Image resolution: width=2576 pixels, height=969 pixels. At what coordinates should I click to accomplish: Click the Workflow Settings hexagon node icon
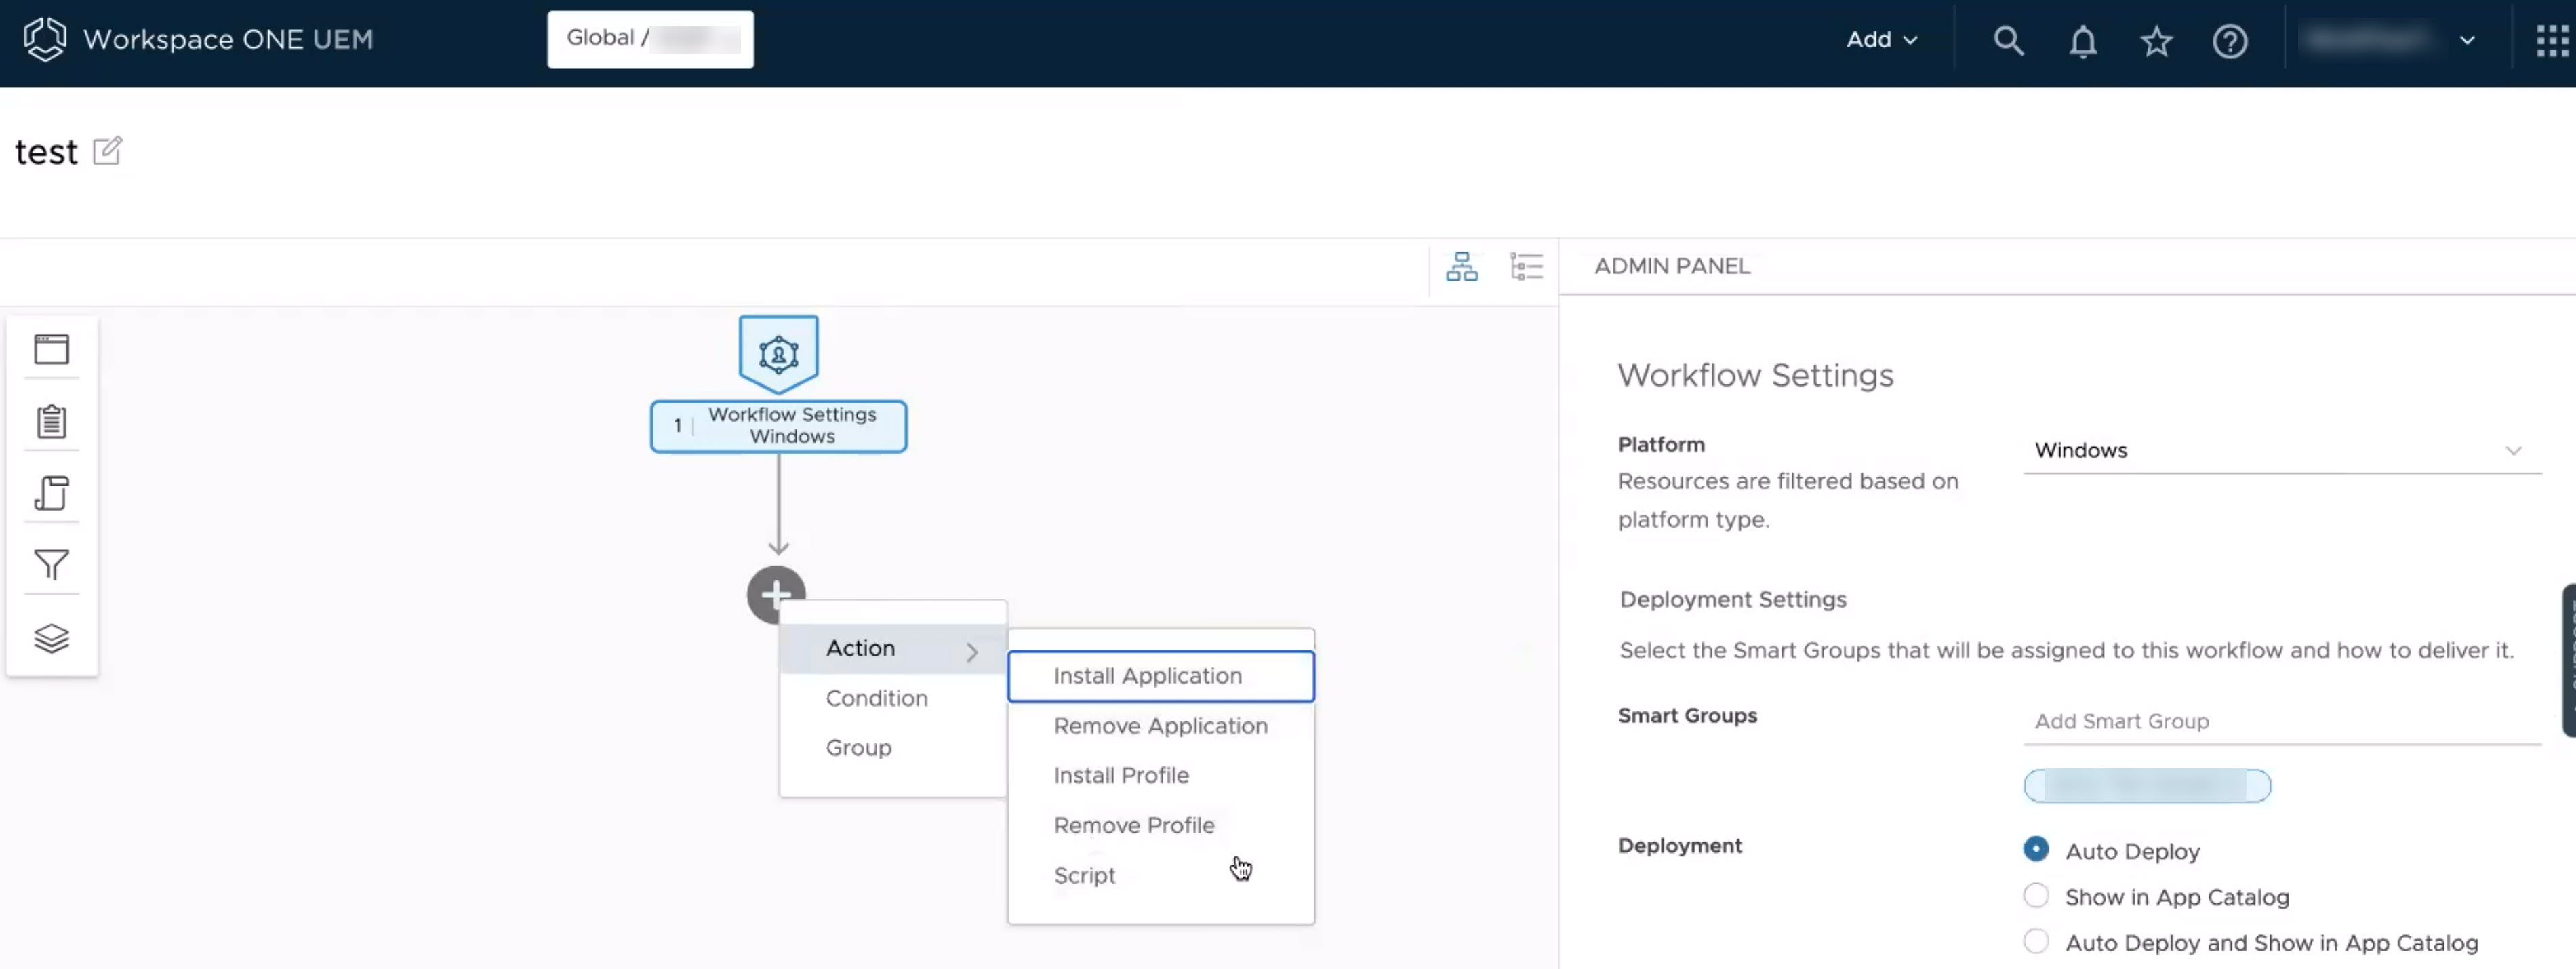(x=778, y=354)
